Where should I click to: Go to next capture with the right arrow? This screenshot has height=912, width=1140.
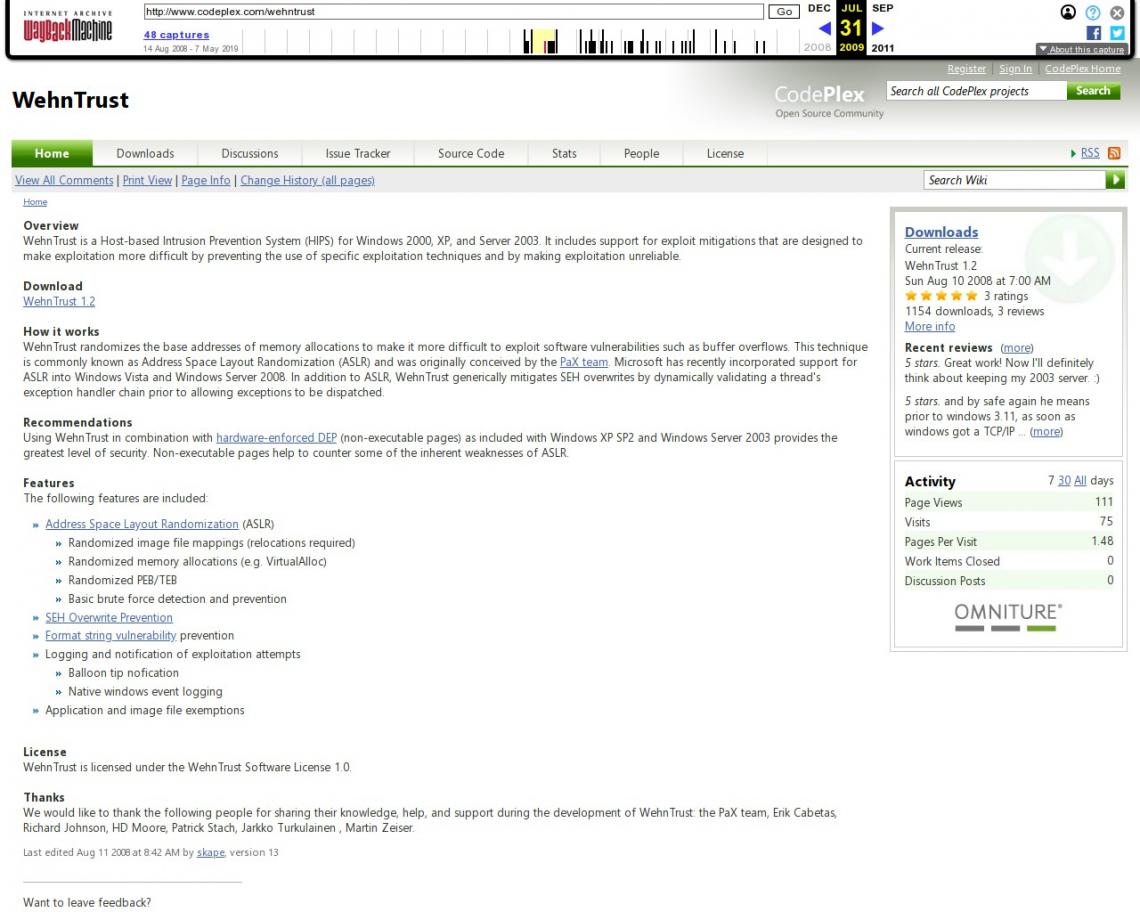(878, 28)
